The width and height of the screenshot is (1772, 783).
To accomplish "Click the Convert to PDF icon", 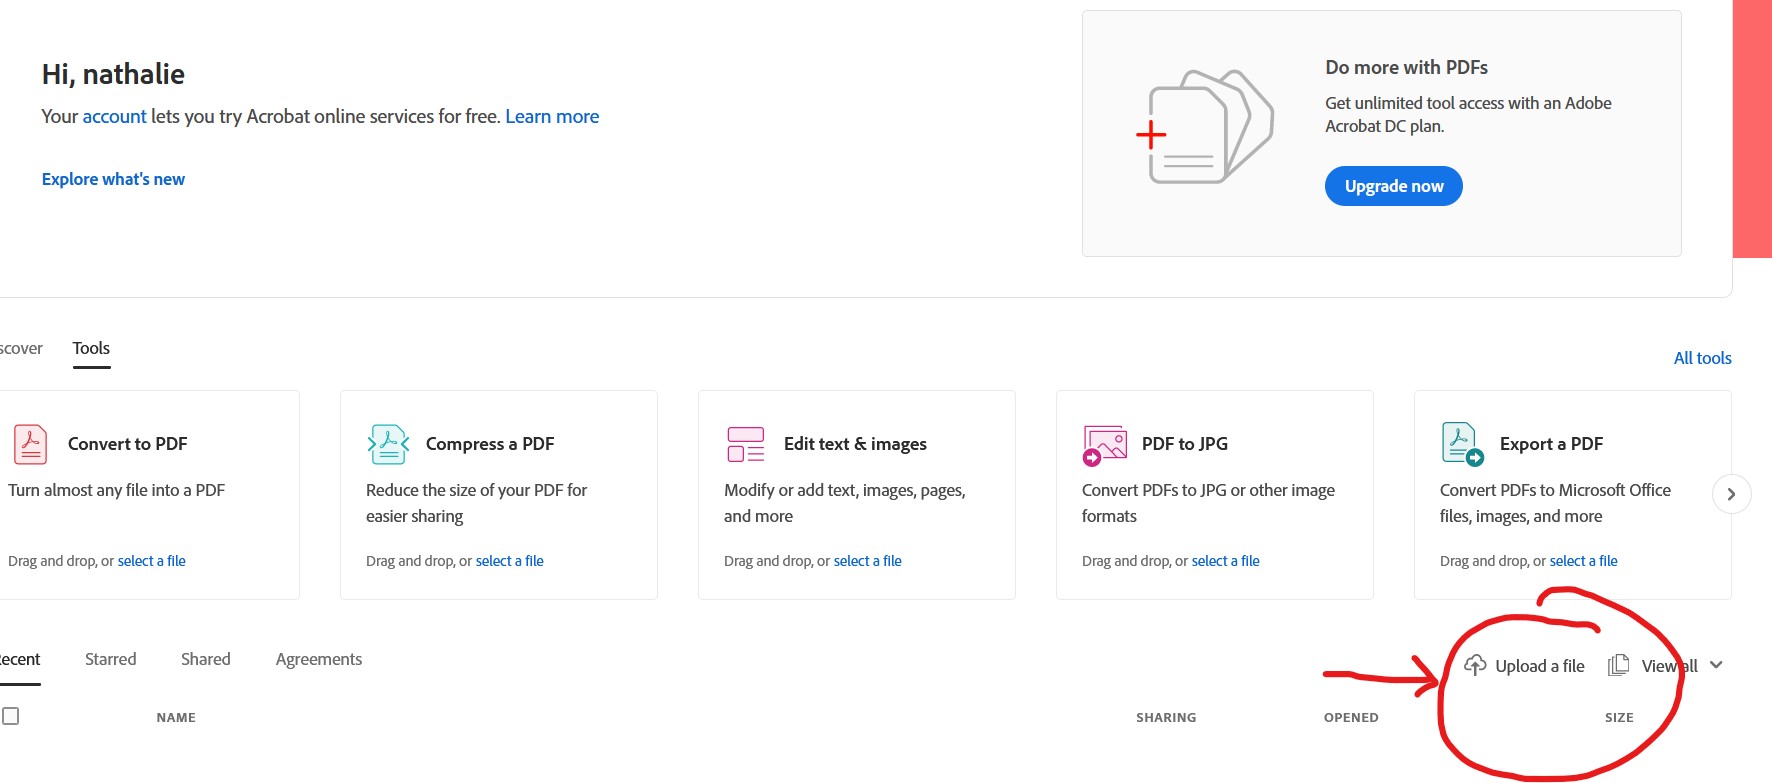I will [30, 444].
